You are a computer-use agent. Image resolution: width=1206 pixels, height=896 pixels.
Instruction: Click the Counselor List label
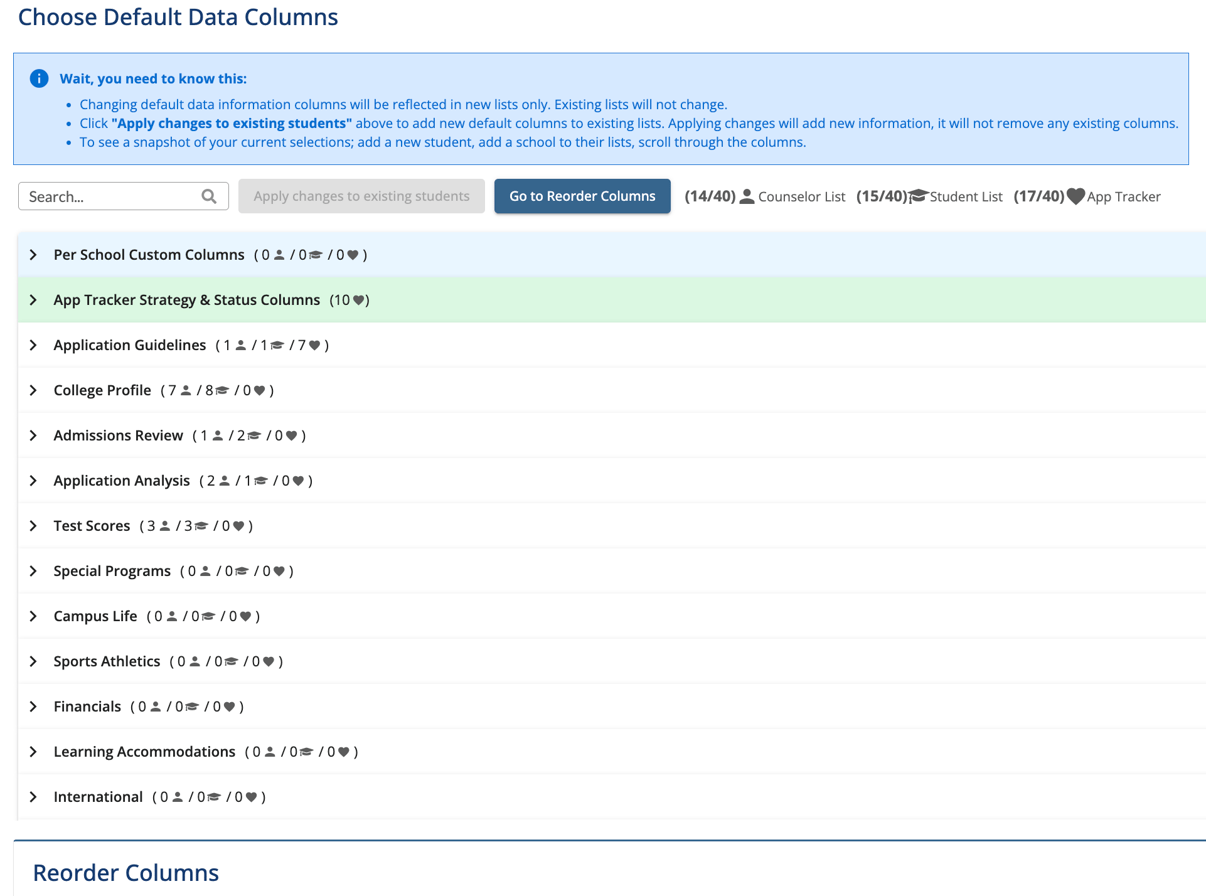point(802,197)
